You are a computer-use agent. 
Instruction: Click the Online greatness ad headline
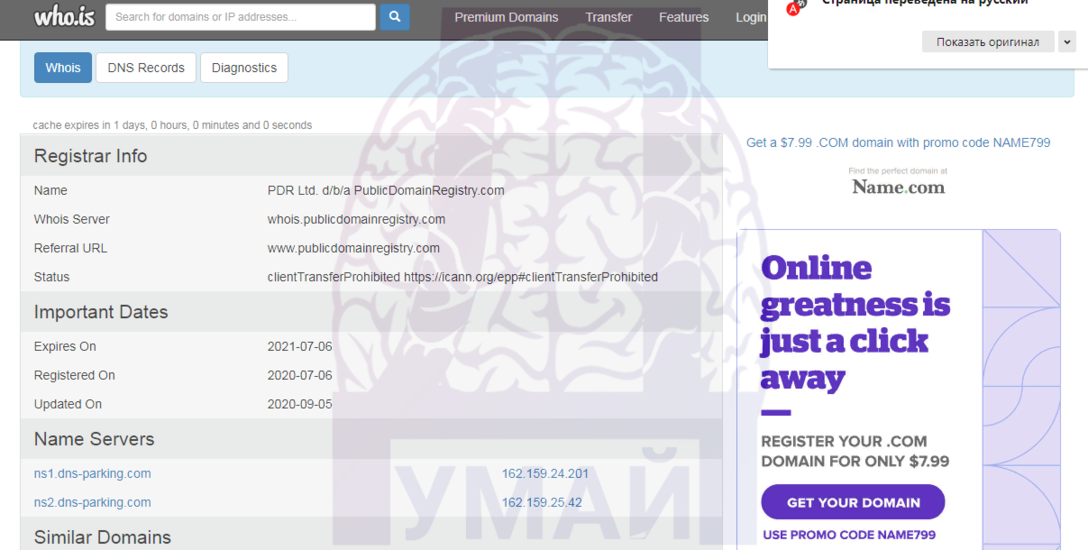click(x=855, y=323)
